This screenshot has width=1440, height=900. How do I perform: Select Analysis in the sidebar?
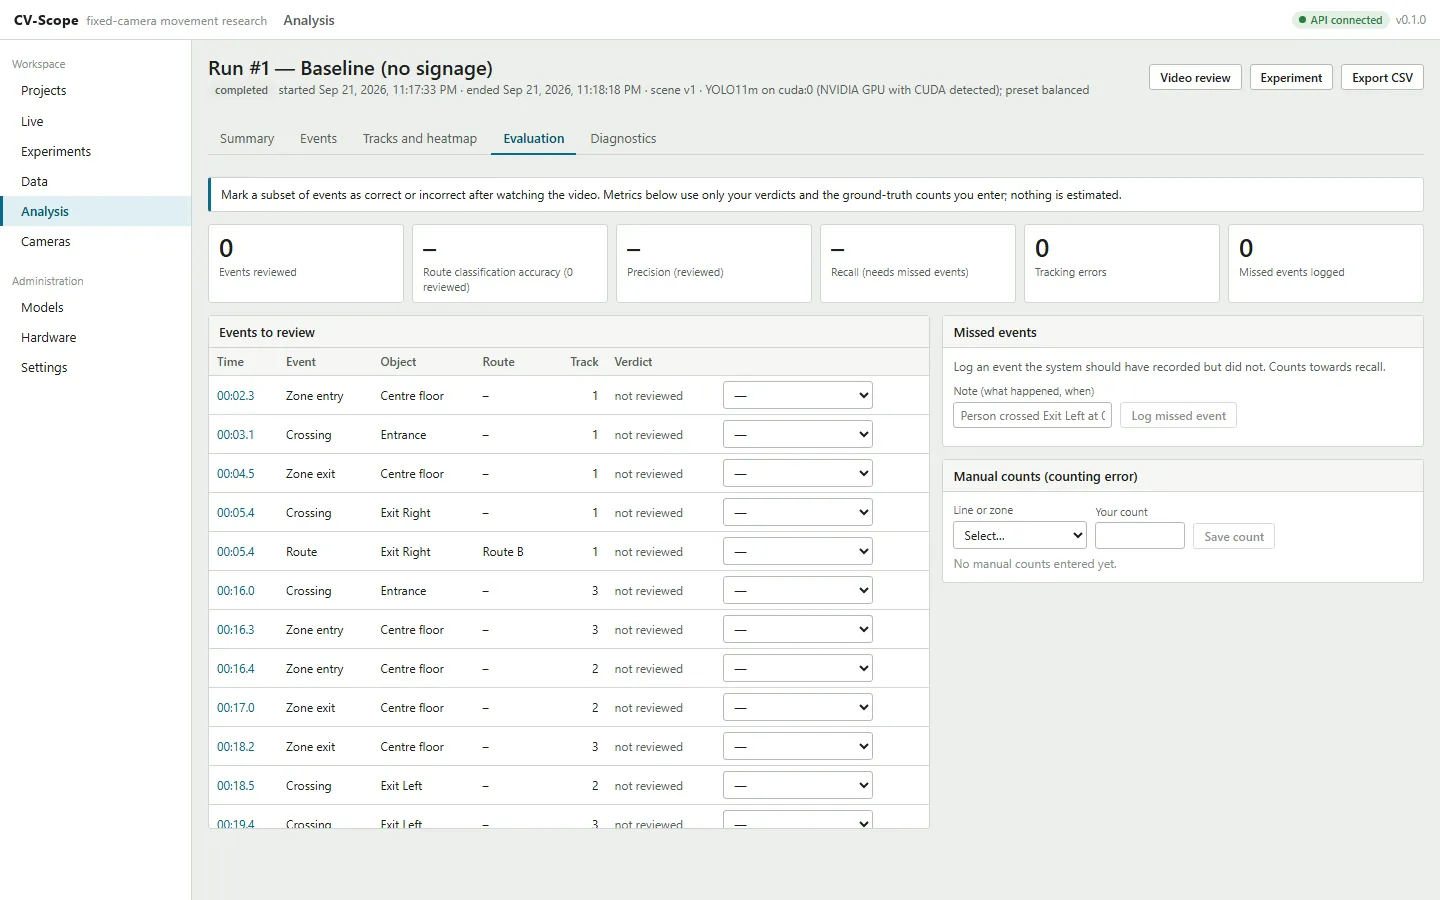95,211
